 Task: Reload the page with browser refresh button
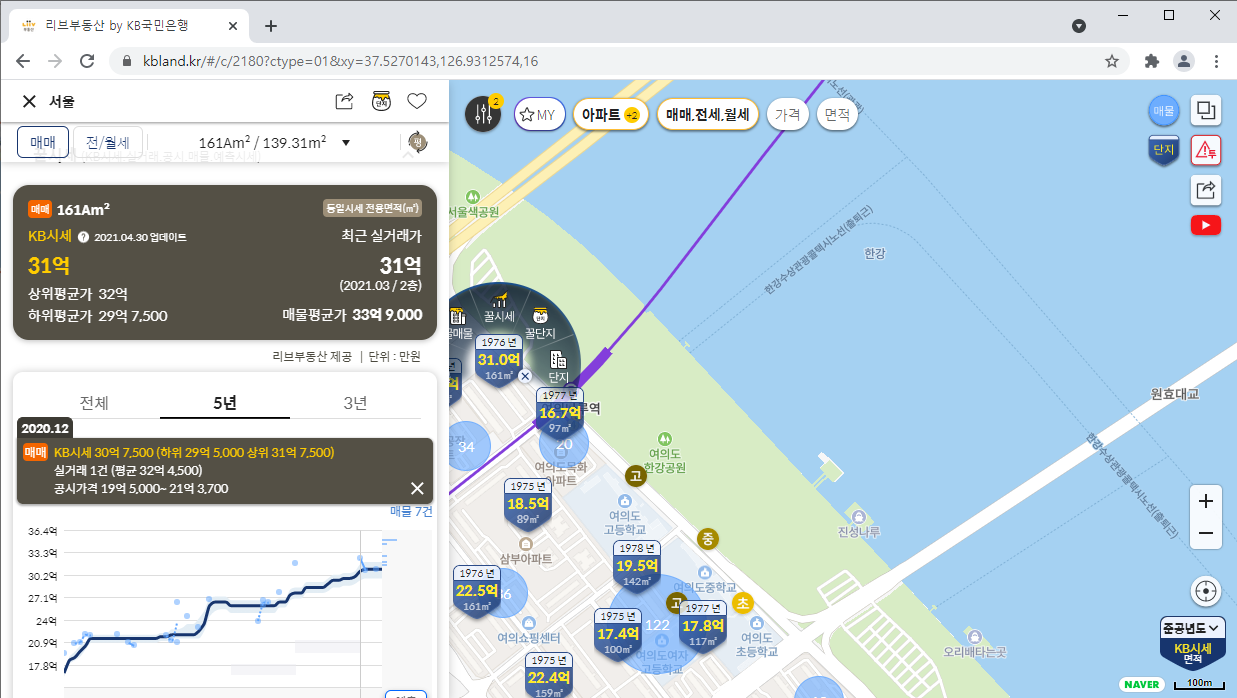click(x=87, y=61)
